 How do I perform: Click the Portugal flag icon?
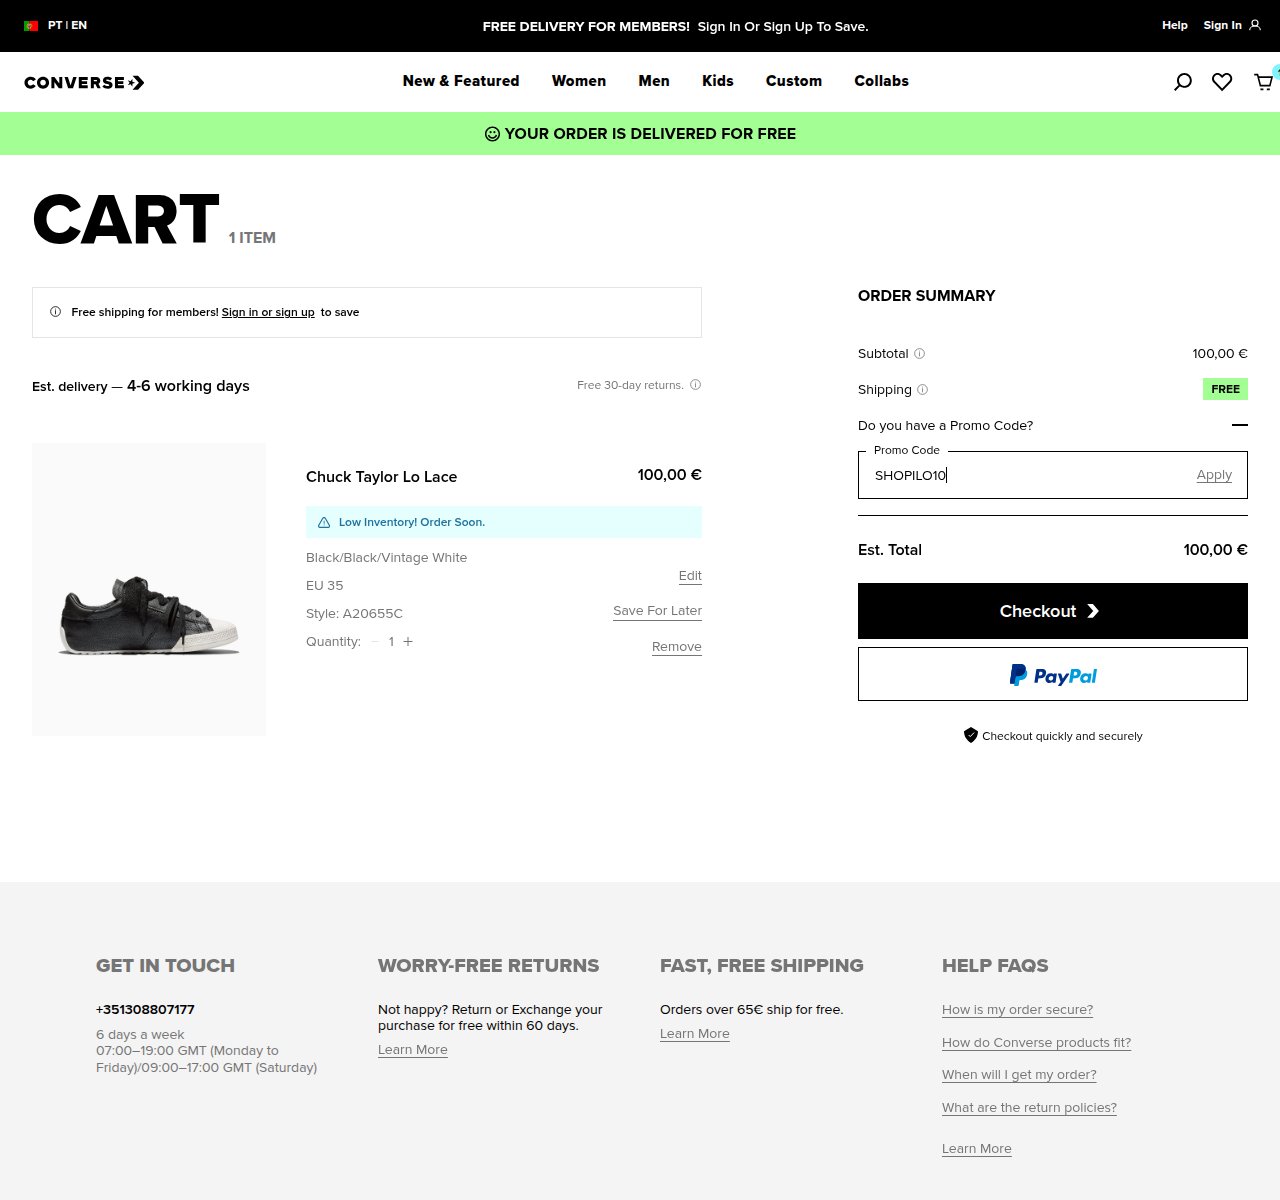(31, 26)
